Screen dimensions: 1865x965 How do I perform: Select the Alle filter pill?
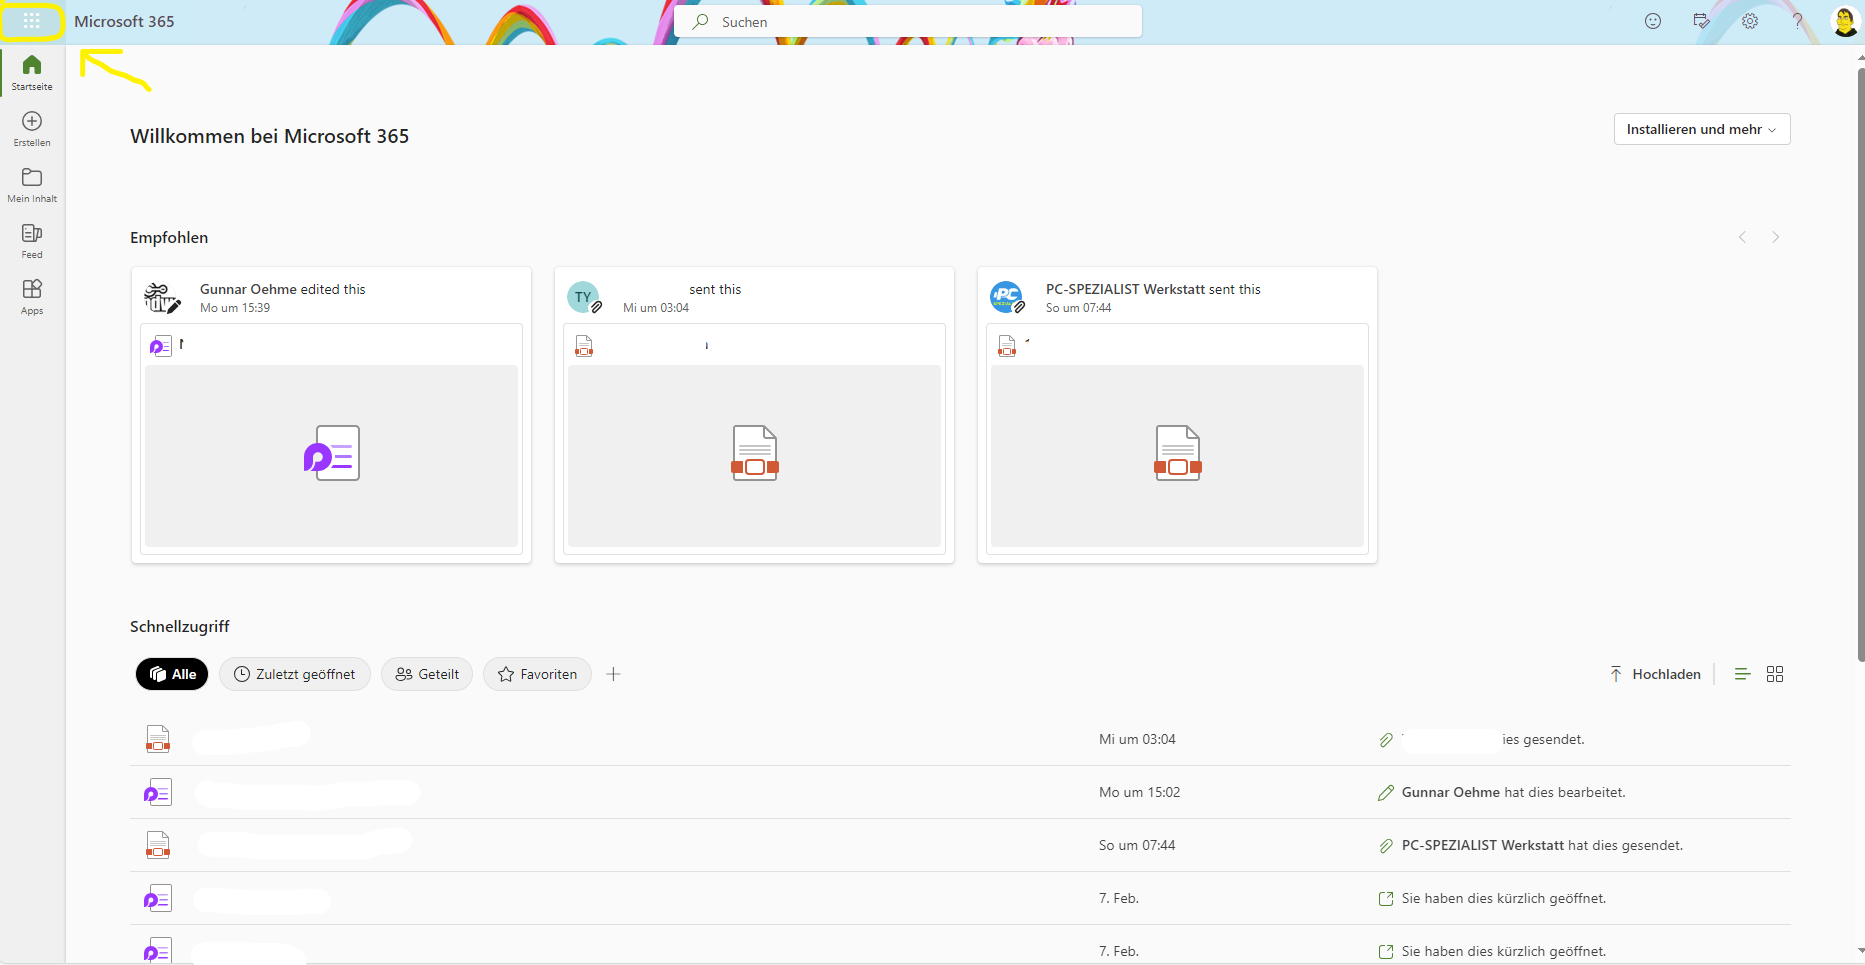click(x=172, y=674)
